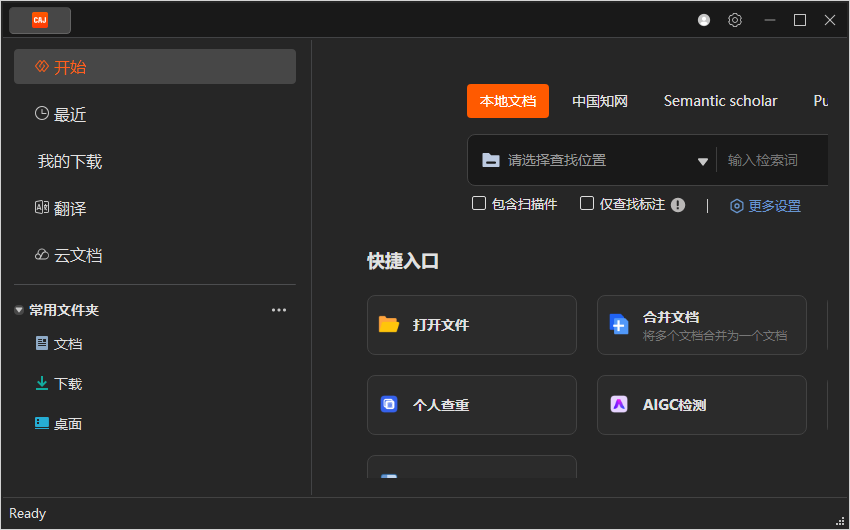850x530 pixels.
Task: Open the 最近 sidebar entry
Action: [x=155, y=114]
